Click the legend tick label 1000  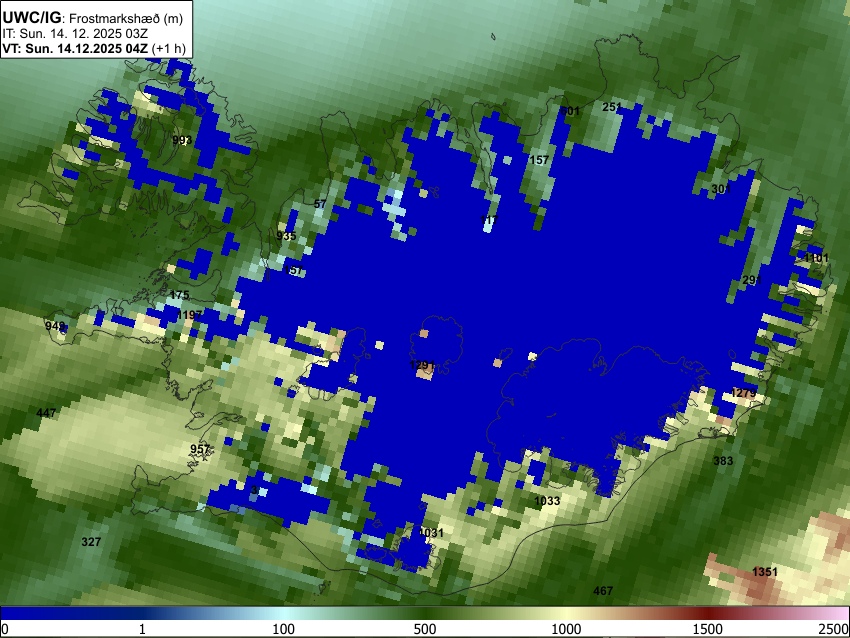(x=566, y=629)
